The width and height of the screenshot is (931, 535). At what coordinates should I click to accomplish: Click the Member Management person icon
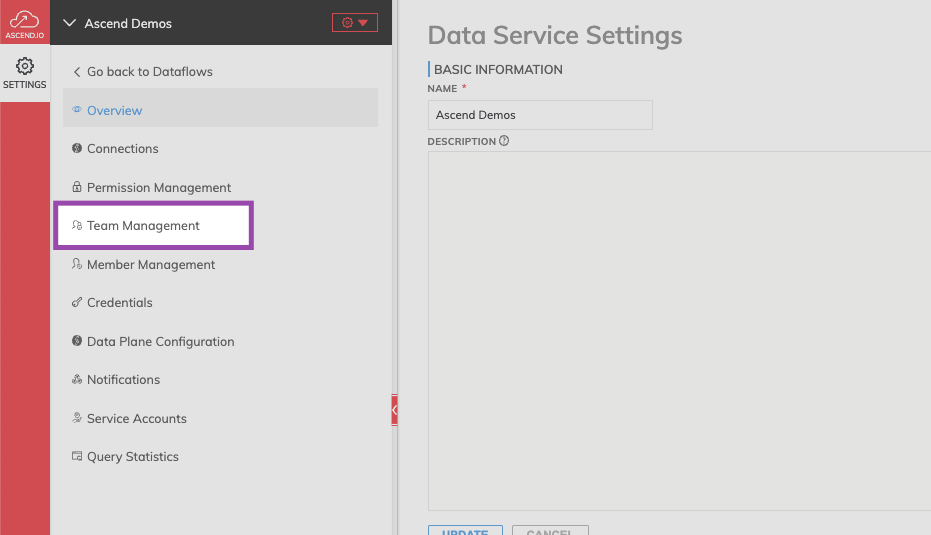(77, 264)
